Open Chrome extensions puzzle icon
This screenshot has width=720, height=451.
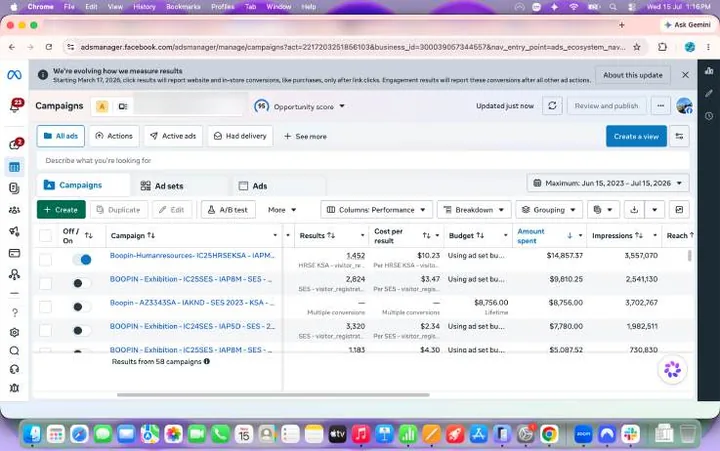tap(662, 47)
